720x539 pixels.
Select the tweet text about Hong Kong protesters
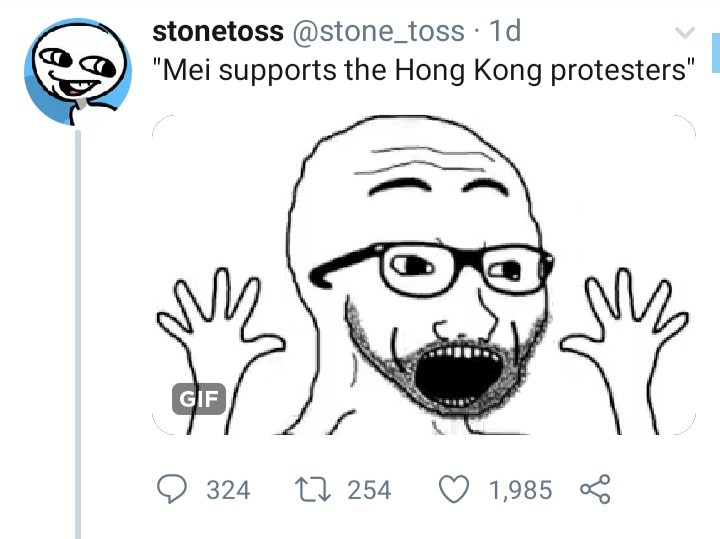click(423, 70)
